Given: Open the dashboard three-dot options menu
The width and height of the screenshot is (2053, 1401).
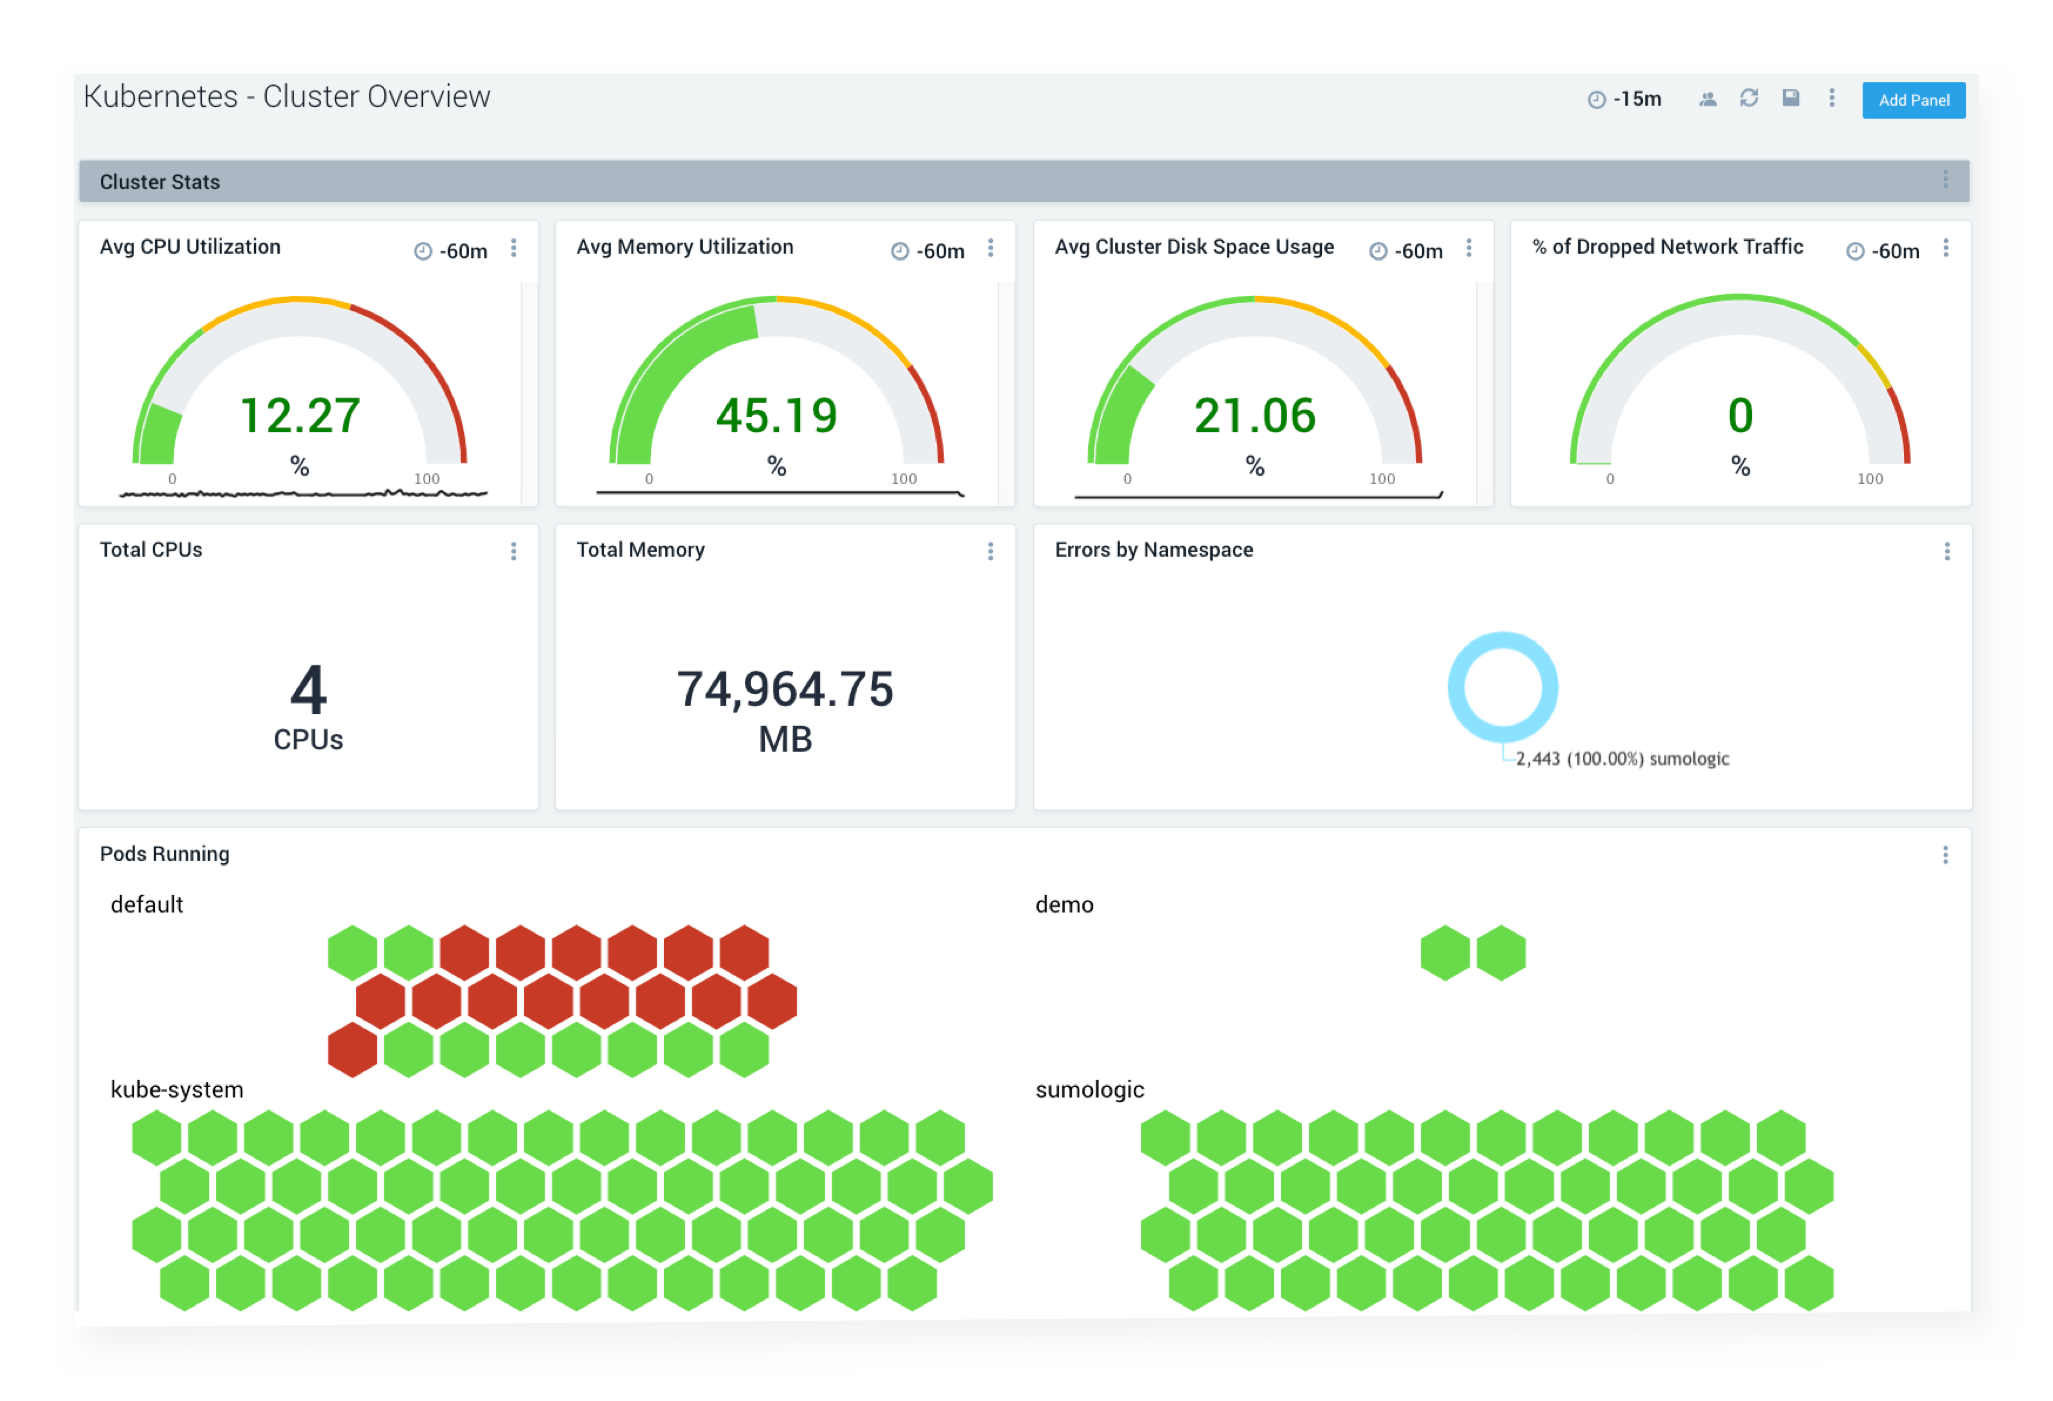Looking at the screenshot, I should 1832,98.
